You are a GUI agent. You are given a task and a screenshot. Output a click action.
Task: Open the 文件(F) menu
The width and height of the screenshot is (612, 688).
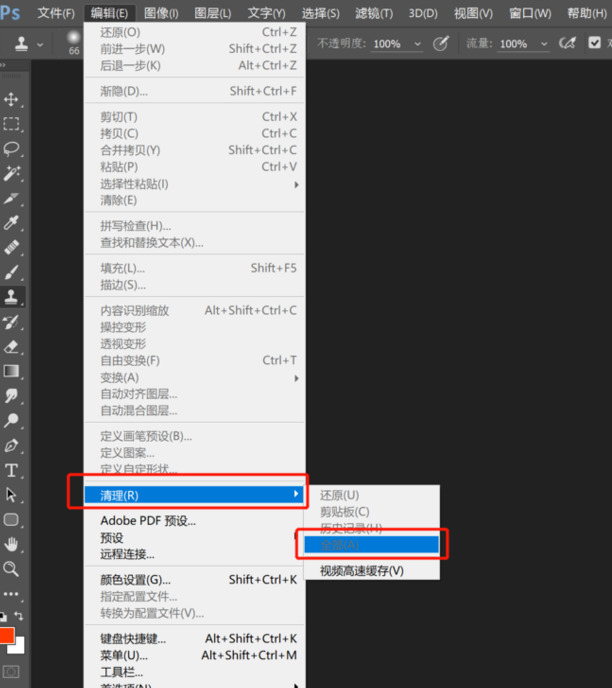tap(56, 13)
